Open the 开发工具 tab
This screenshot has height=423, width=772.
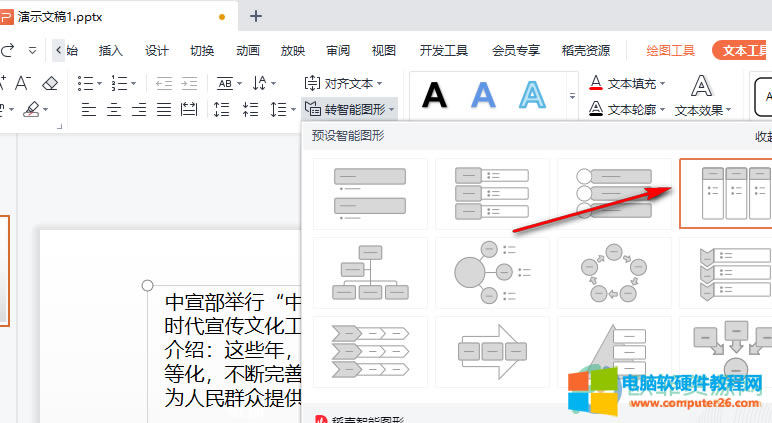coord(444,50)
